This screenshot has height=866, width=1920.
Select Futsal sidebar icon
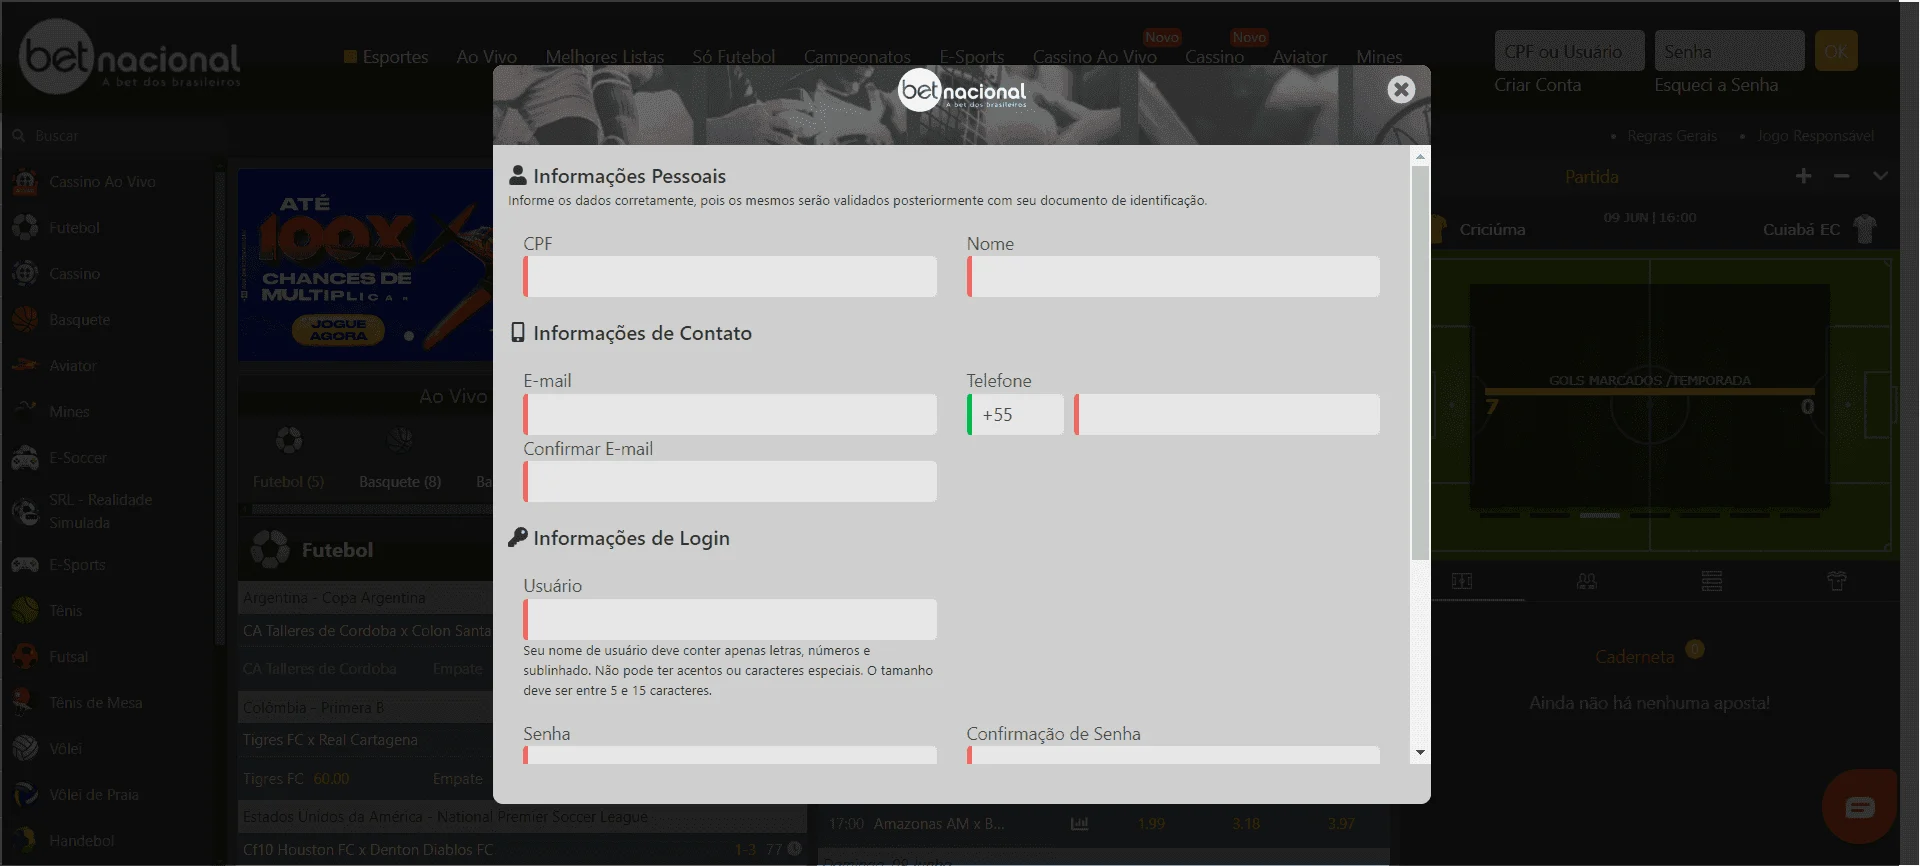coord(25,657)
